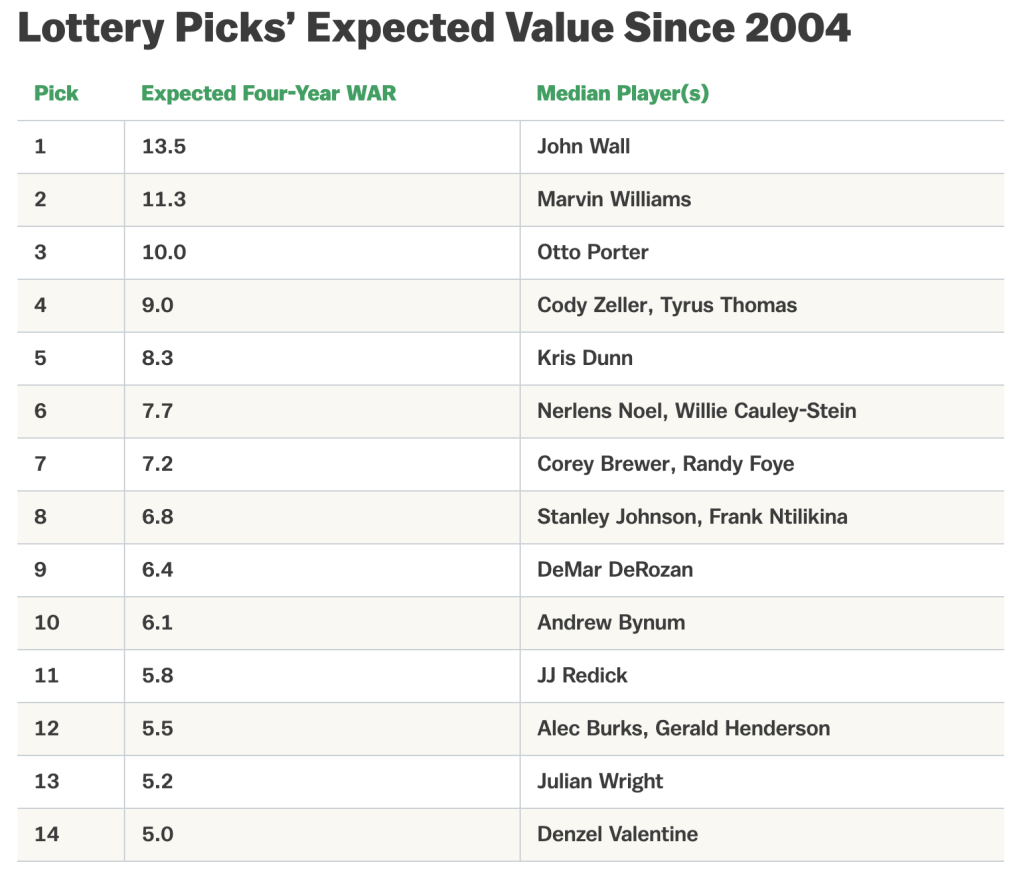The width and height of the screenshot is (1023, 876).
Task: Click the pick number 10 cell
Action: click(46, 623)
